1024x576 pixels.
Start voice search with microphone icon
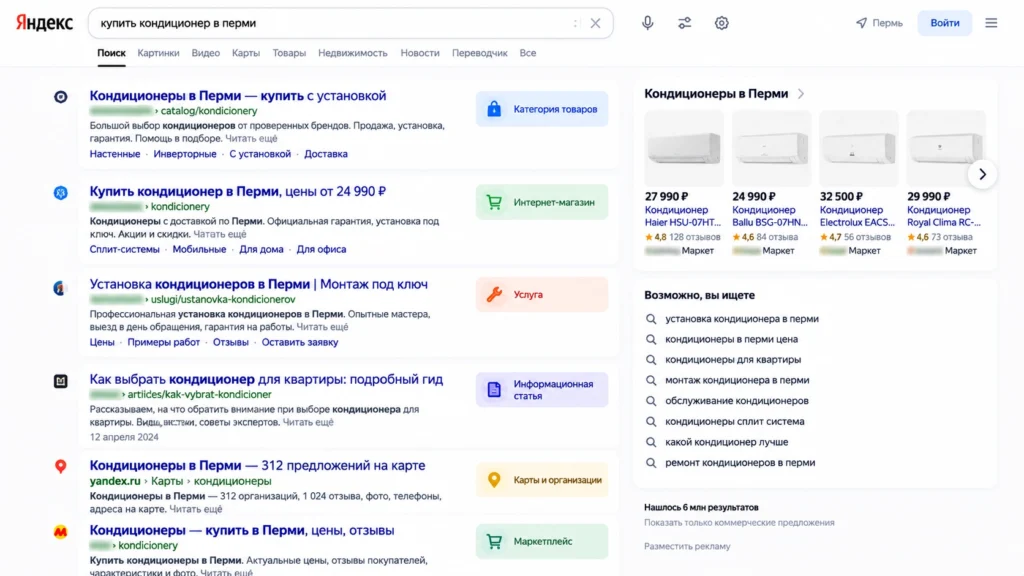pyautogui.click(x=647, y=23)
